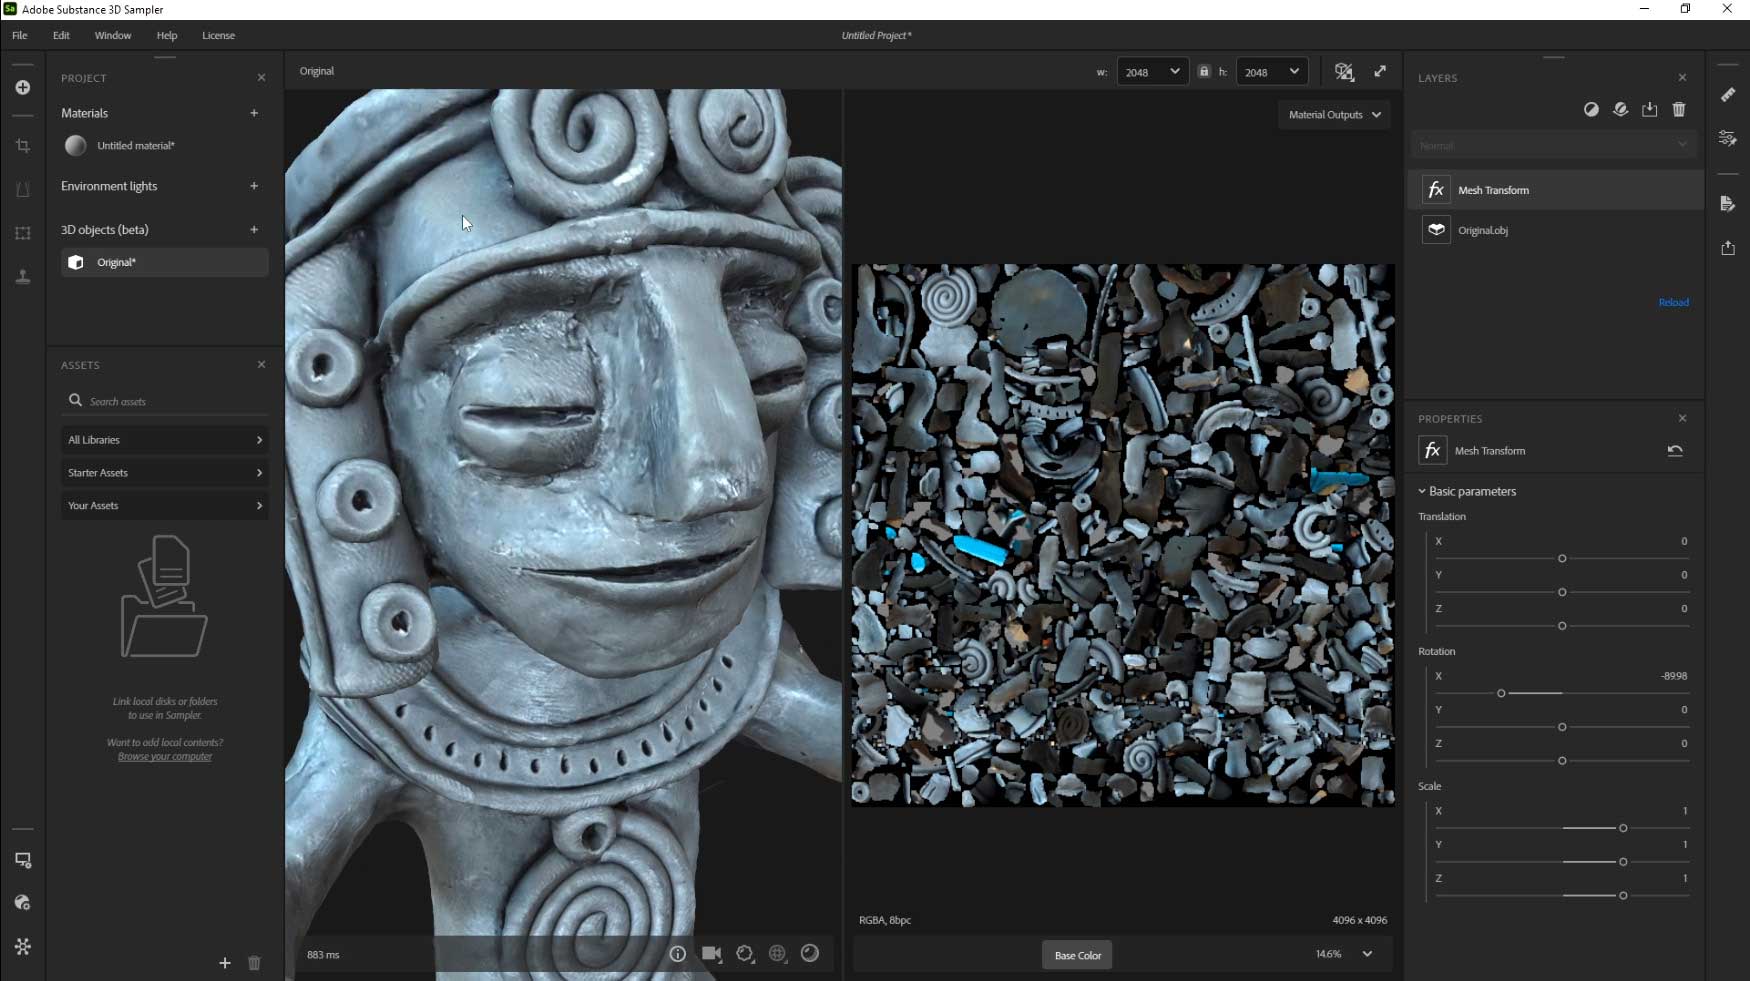This screenshot has height=981, width=1750.
Task: Open the camera settings icon in viewport
Action: pos(711,954)
